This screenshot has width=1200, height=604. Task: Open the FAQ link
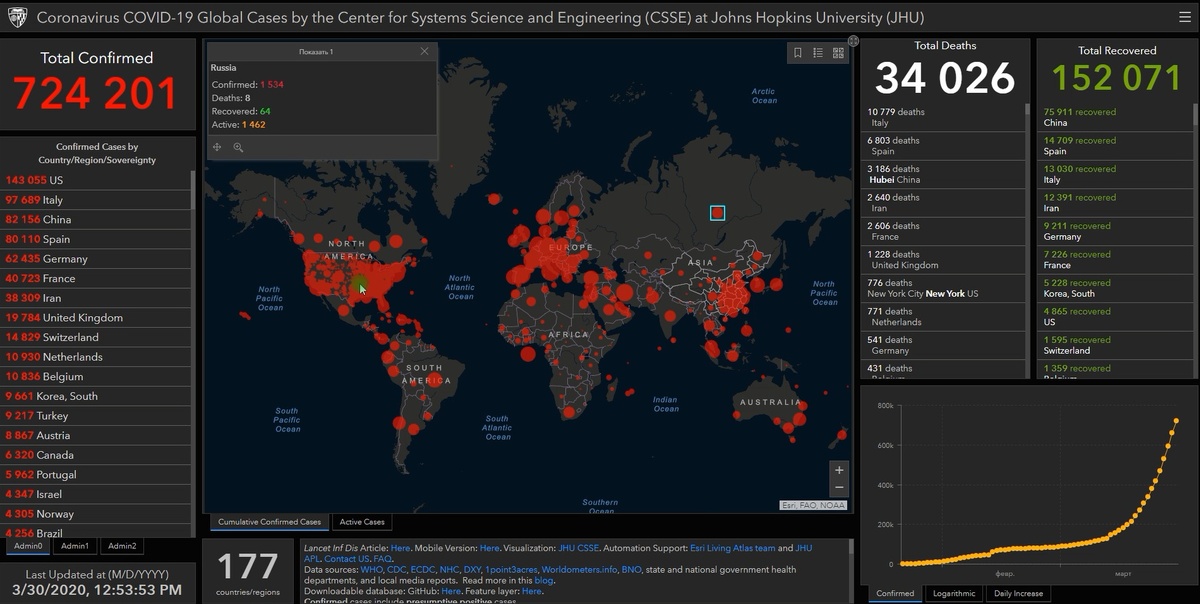(x=382, y=559)
